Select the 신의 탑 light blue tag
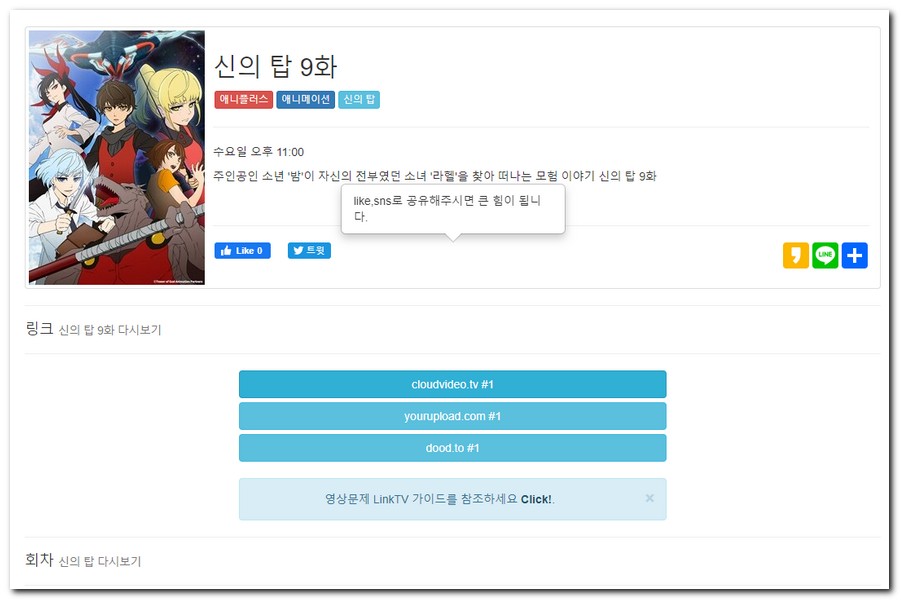The image size is (901, 600). pyautogui.click(x=359, y=99)
